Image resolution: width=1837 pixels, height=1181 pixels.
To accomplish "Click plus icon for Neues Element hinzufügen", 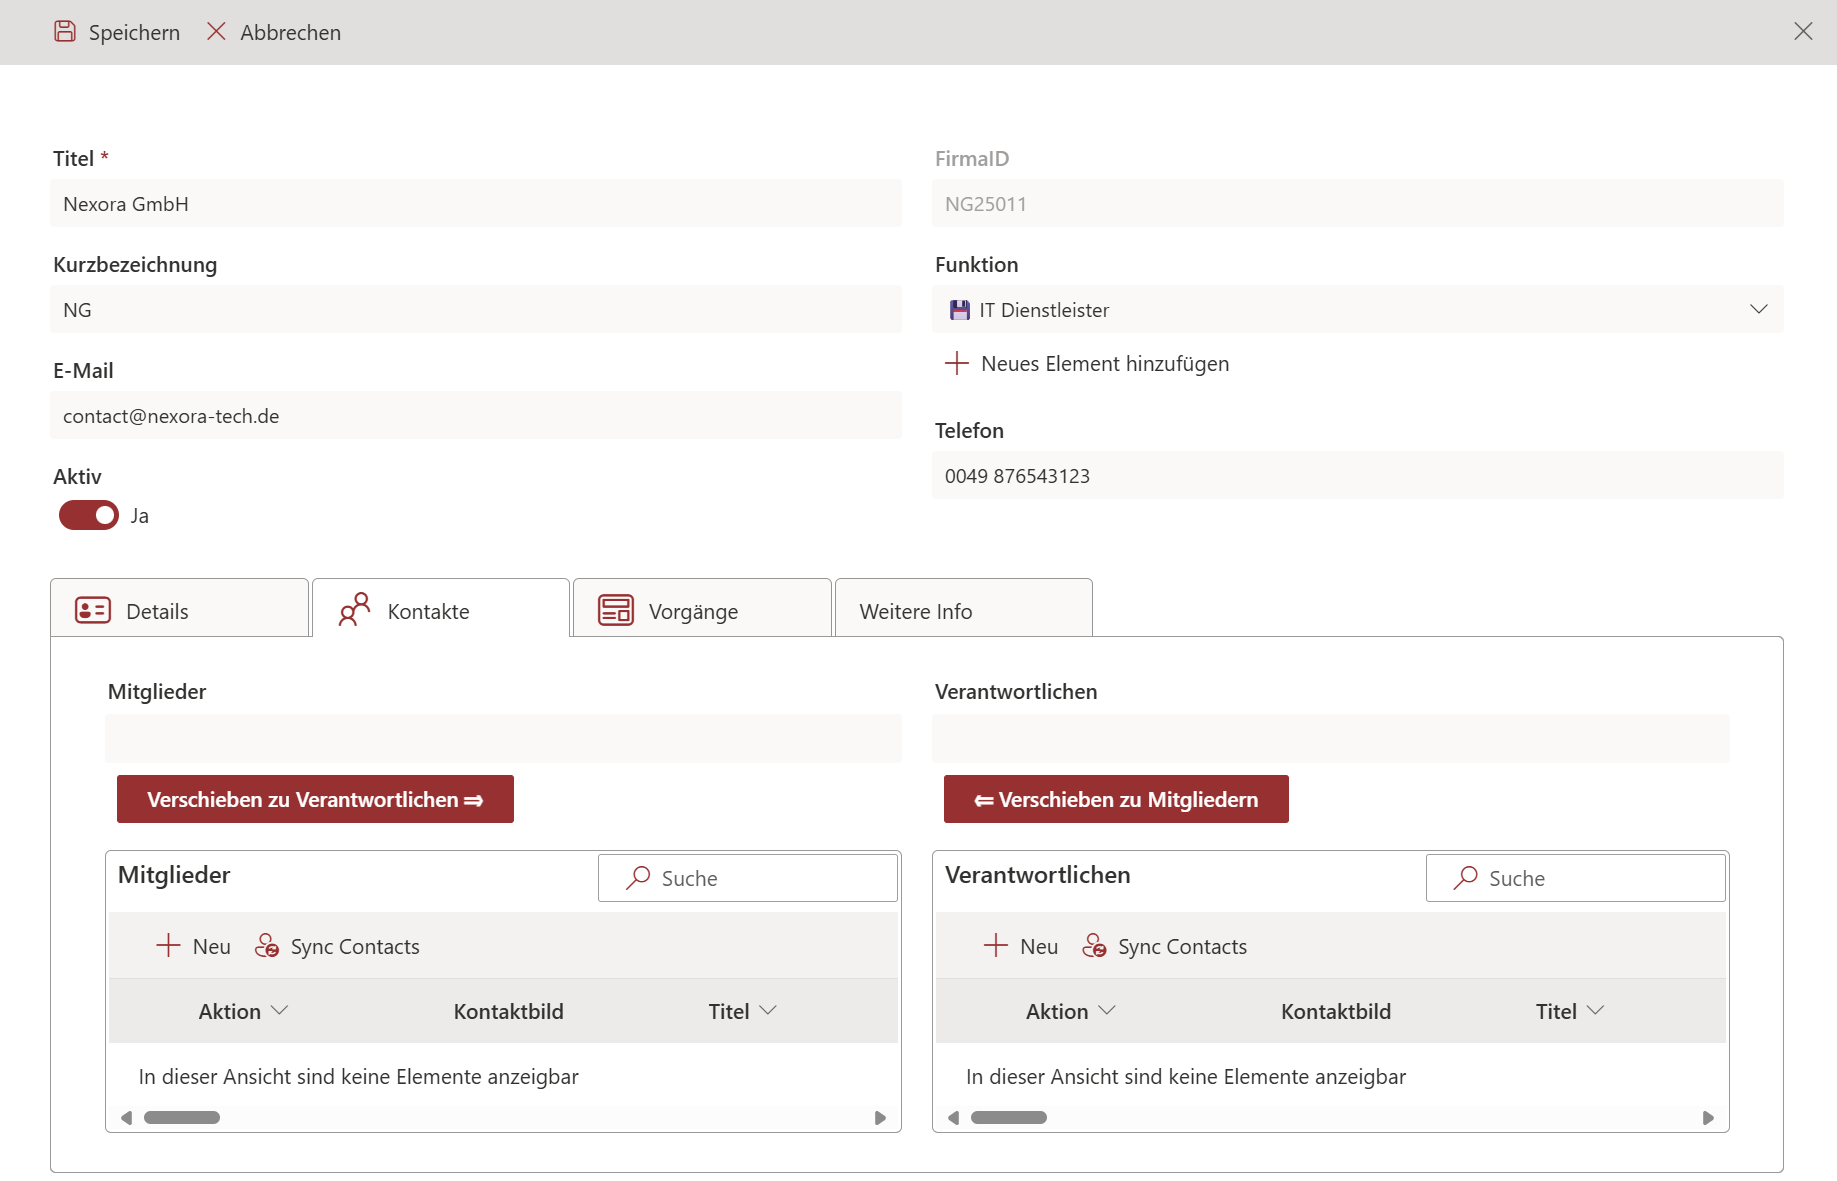I will 957,363.
